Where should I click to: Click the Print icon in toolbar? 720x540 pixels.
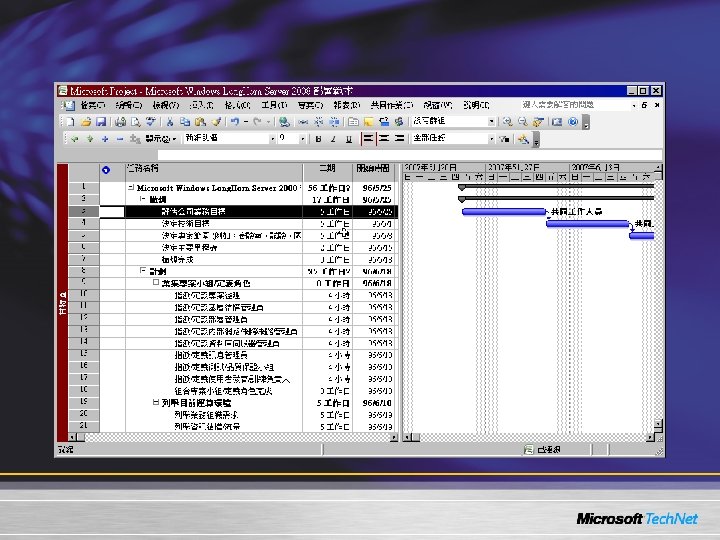pos(120,122)
